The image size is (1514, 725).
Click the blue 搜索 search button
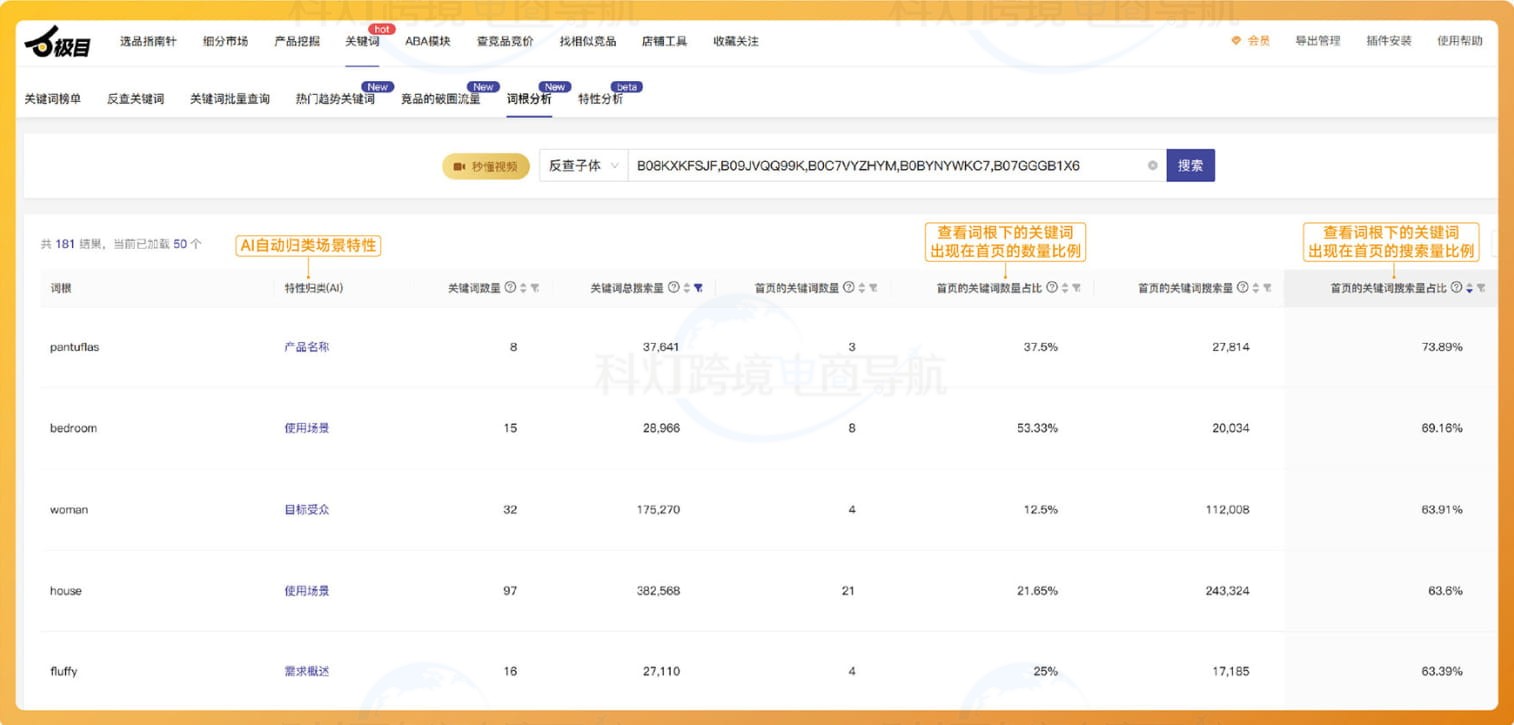[1190, 165]
